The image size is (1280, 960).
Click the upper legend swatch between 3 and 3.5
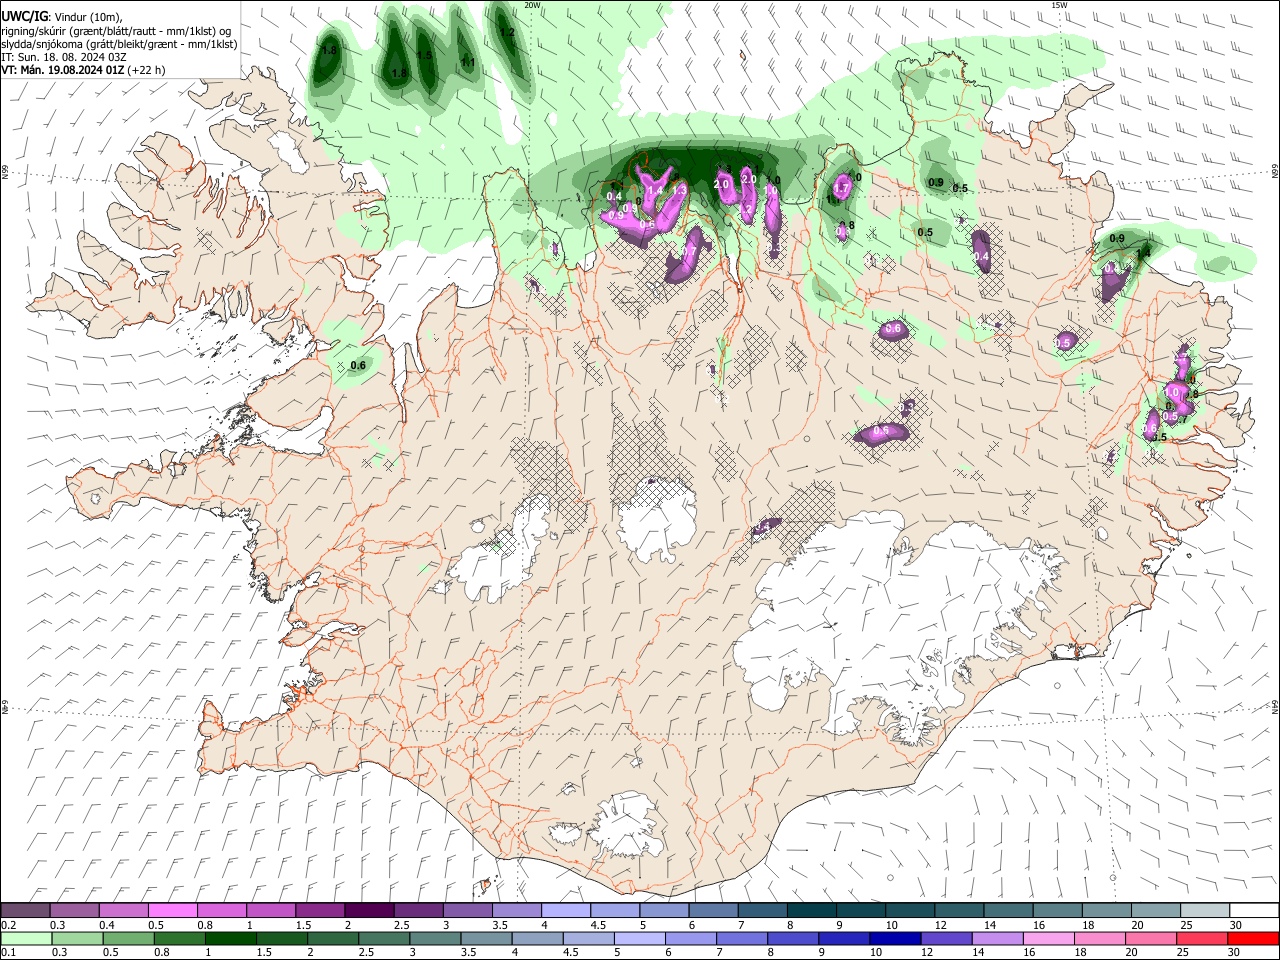click(x=466, y=910)
